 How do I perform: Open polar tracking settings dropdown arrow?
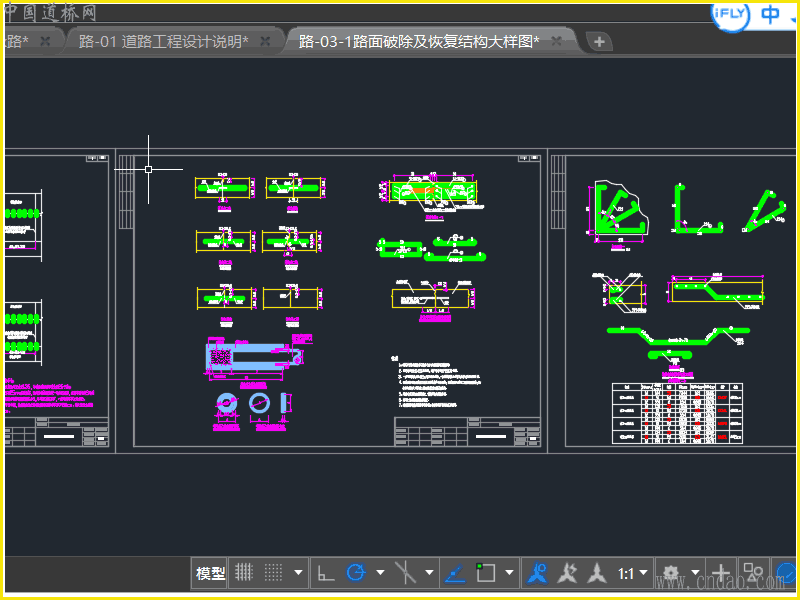coord(380,573)
